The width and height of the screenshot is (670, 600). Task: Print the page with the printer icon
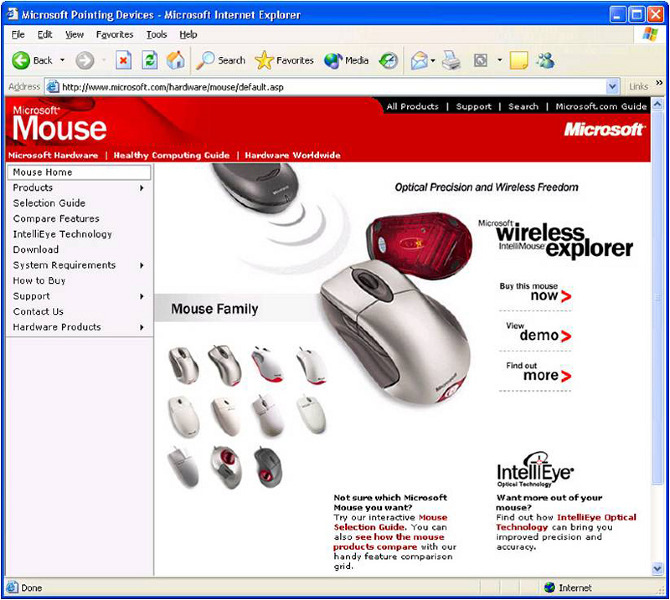451,60
